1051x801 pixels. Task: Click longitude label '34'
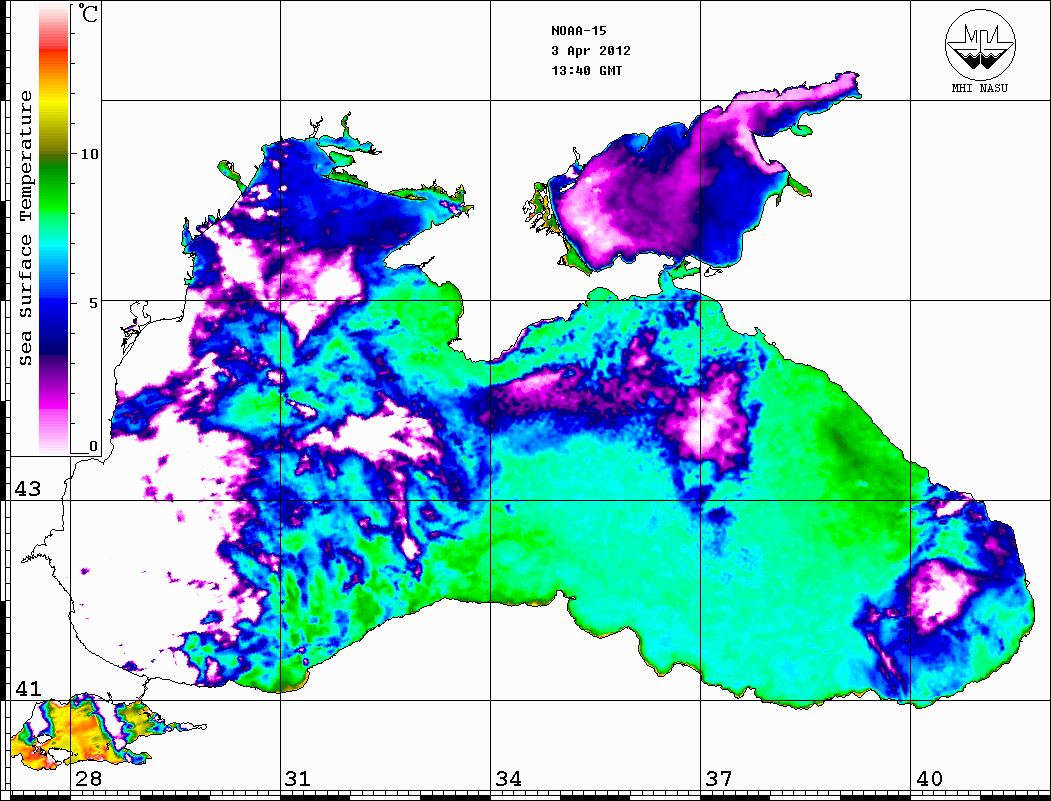pyautogui.click(x=508, y=778)
